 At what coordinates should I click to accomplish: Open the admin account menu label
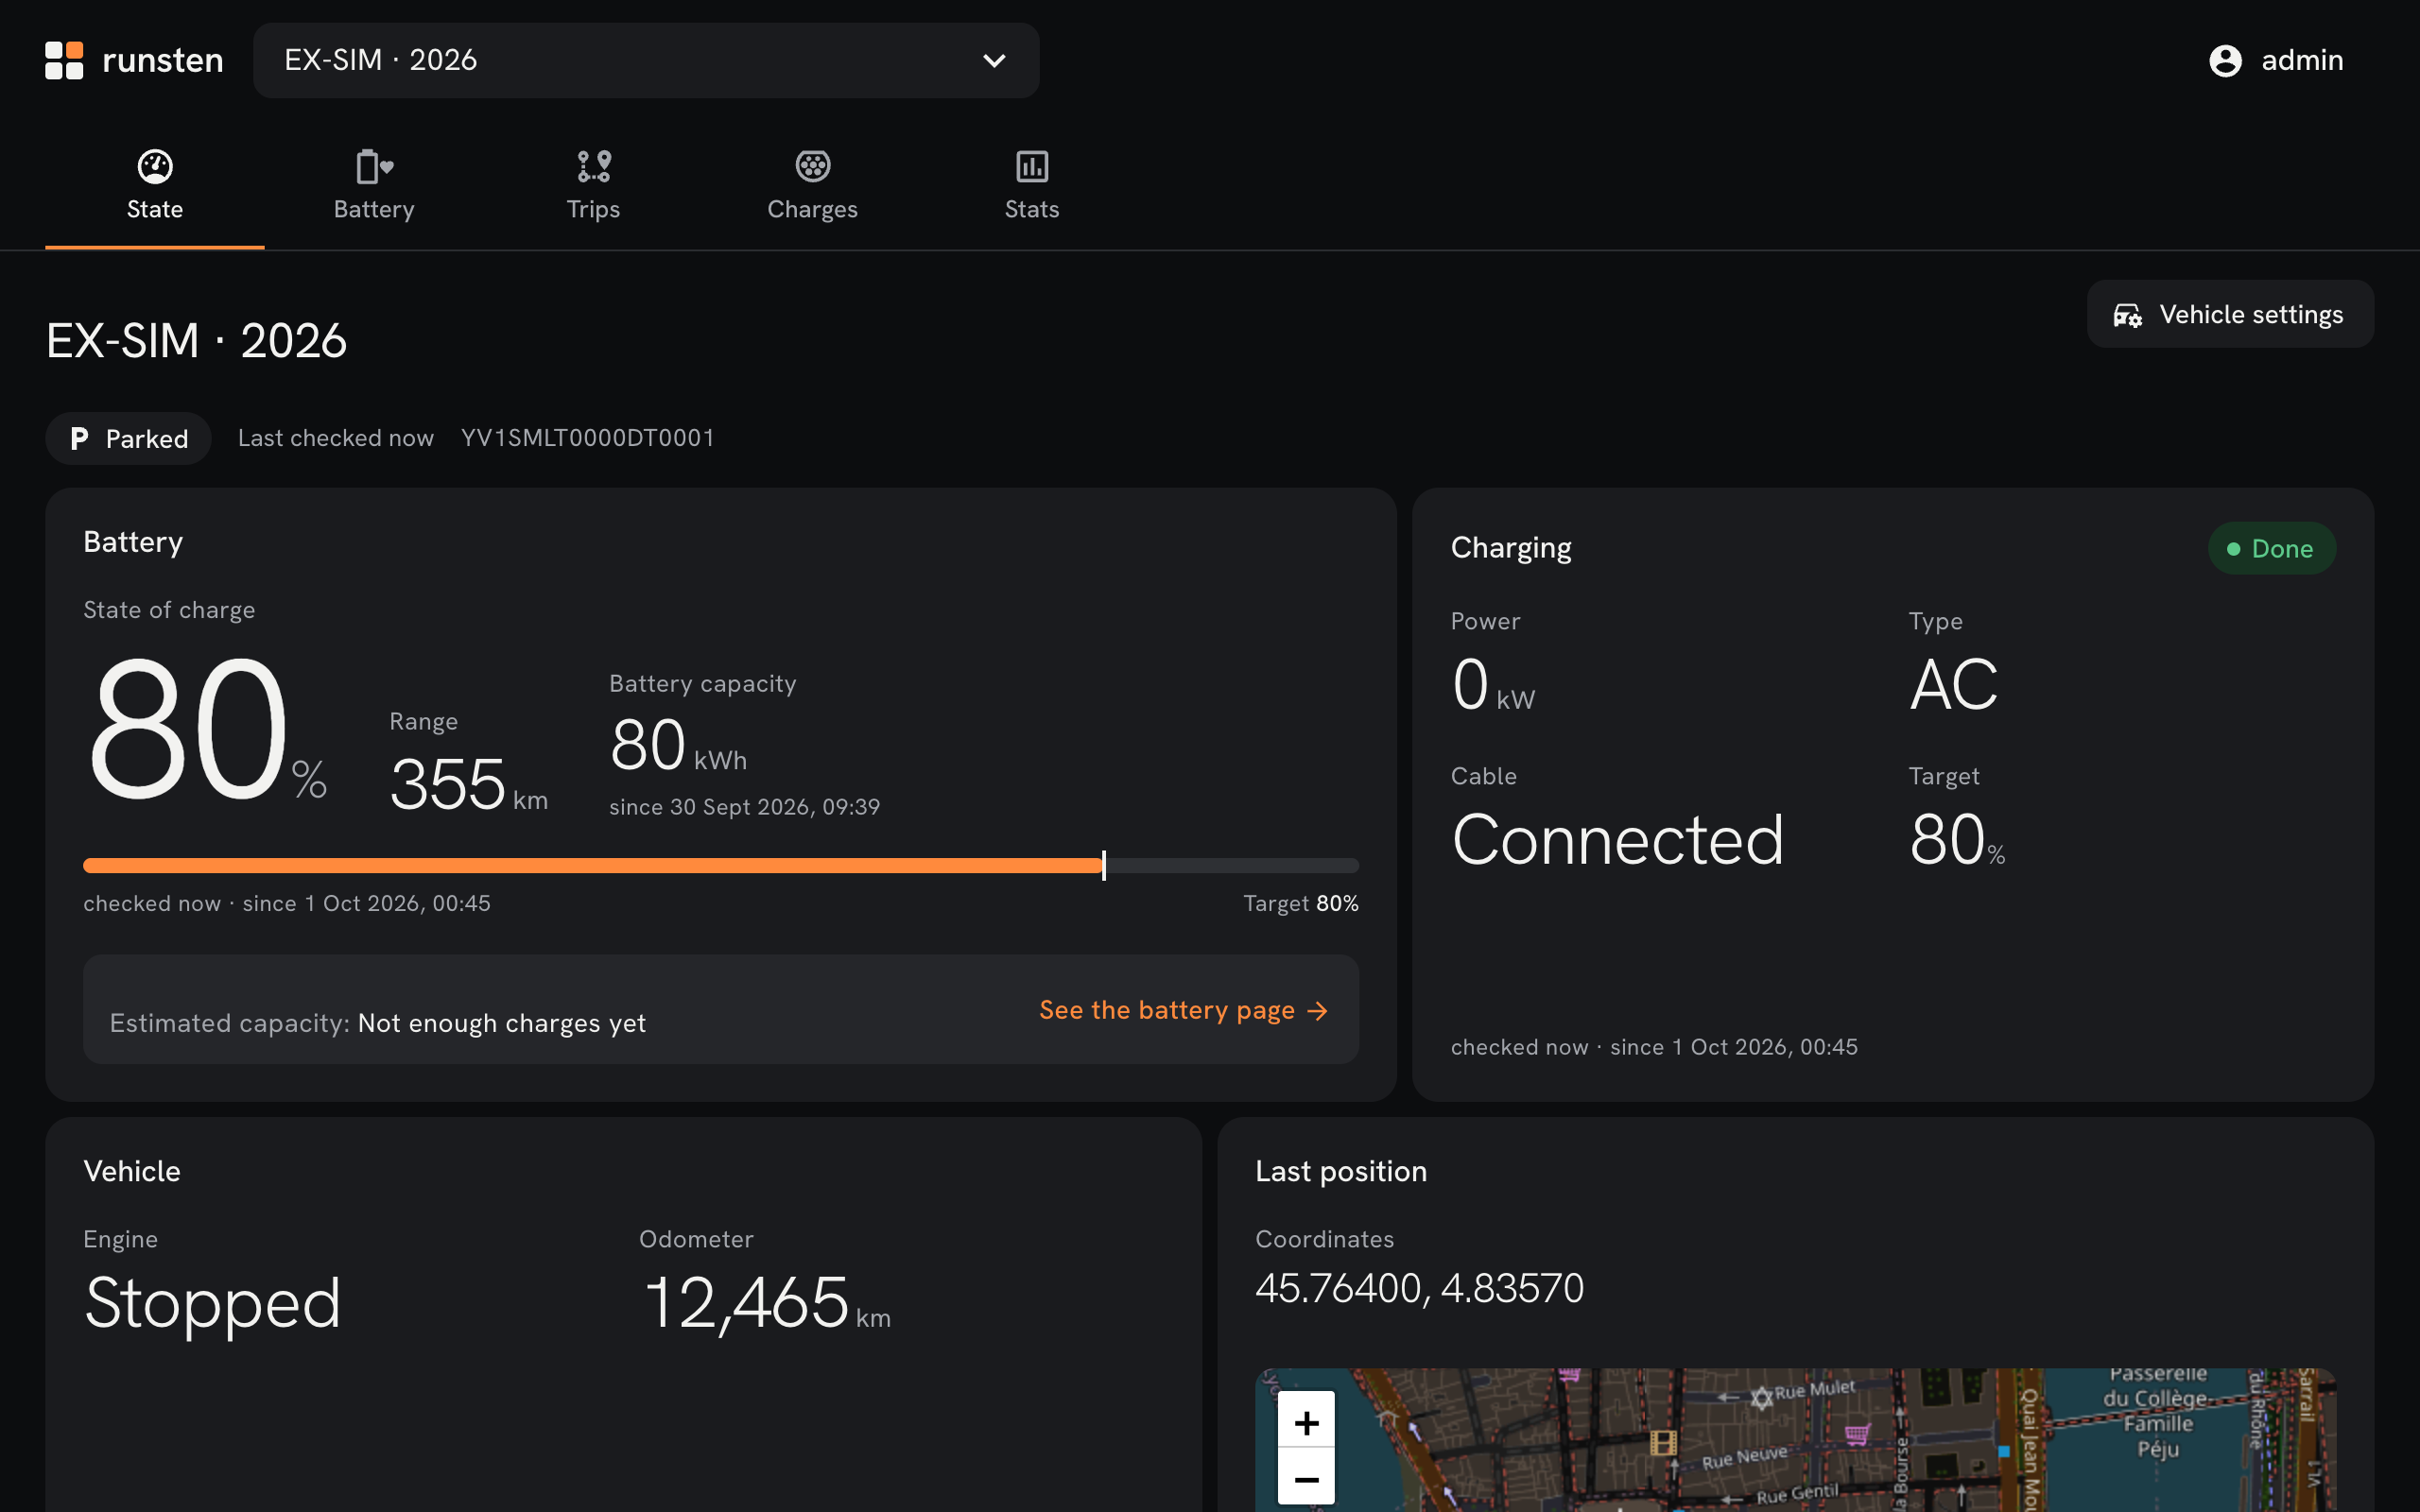click(x=2302, y=60)
